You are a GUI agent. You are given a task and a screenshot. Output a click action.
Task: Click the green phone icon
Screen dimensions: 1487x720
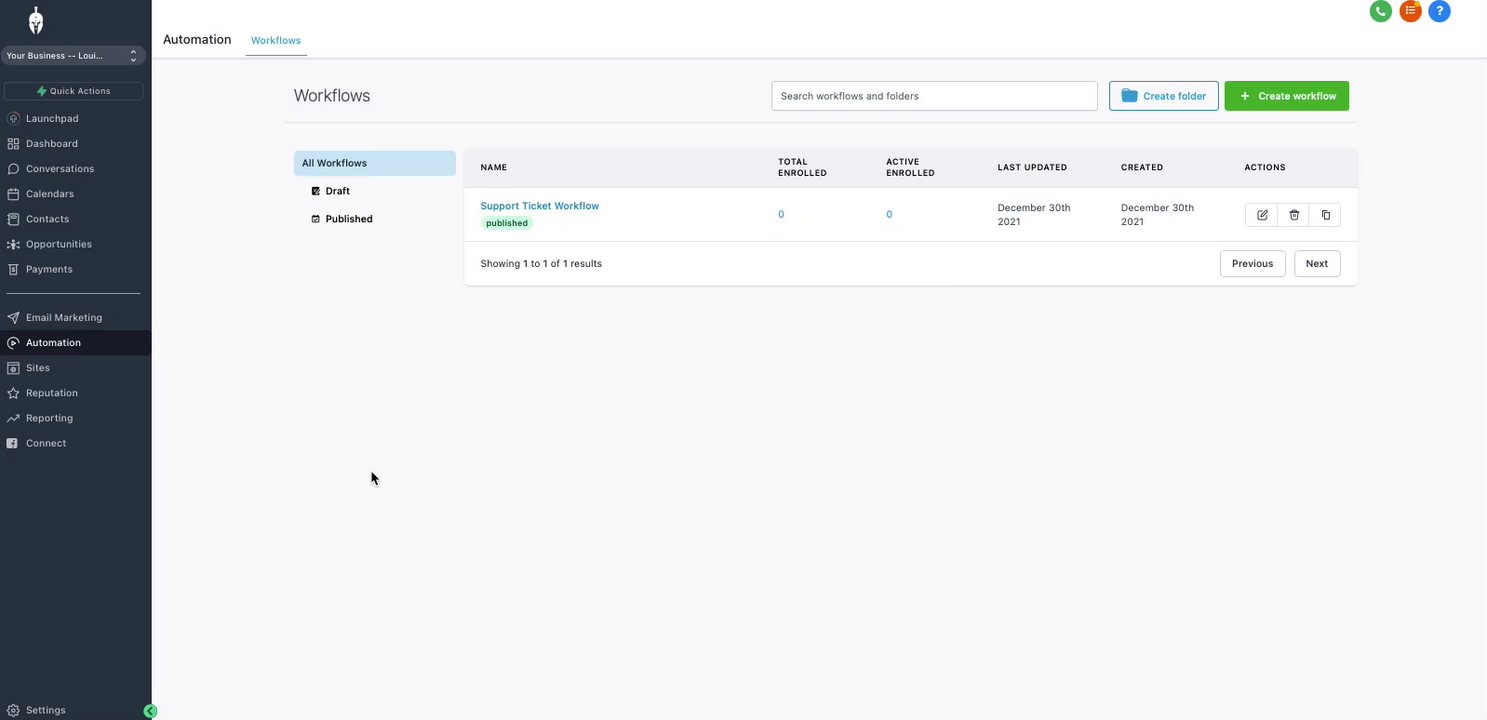(1381, 12)
